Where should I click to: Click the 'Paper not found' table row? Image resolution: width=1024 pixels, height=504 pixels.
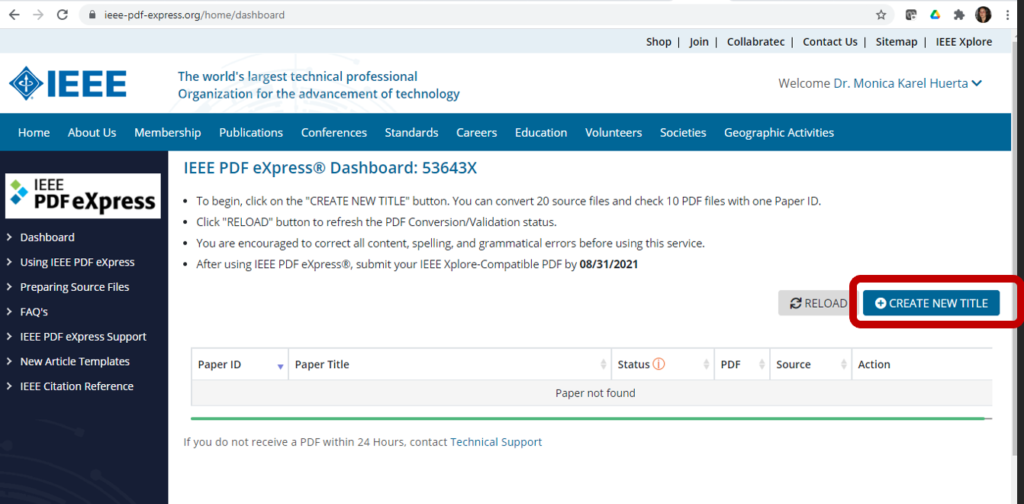point(592,393)
